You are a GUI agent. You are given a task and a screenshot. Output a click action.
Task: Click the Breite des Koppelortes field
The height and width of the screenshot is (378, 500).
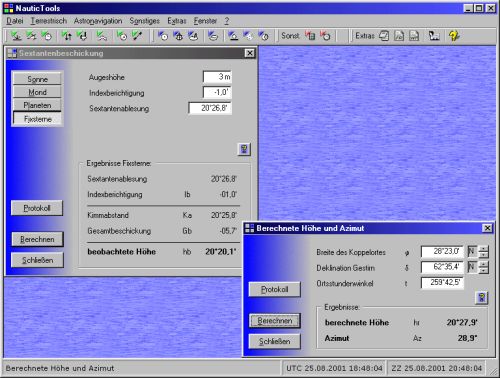(442, 251)
